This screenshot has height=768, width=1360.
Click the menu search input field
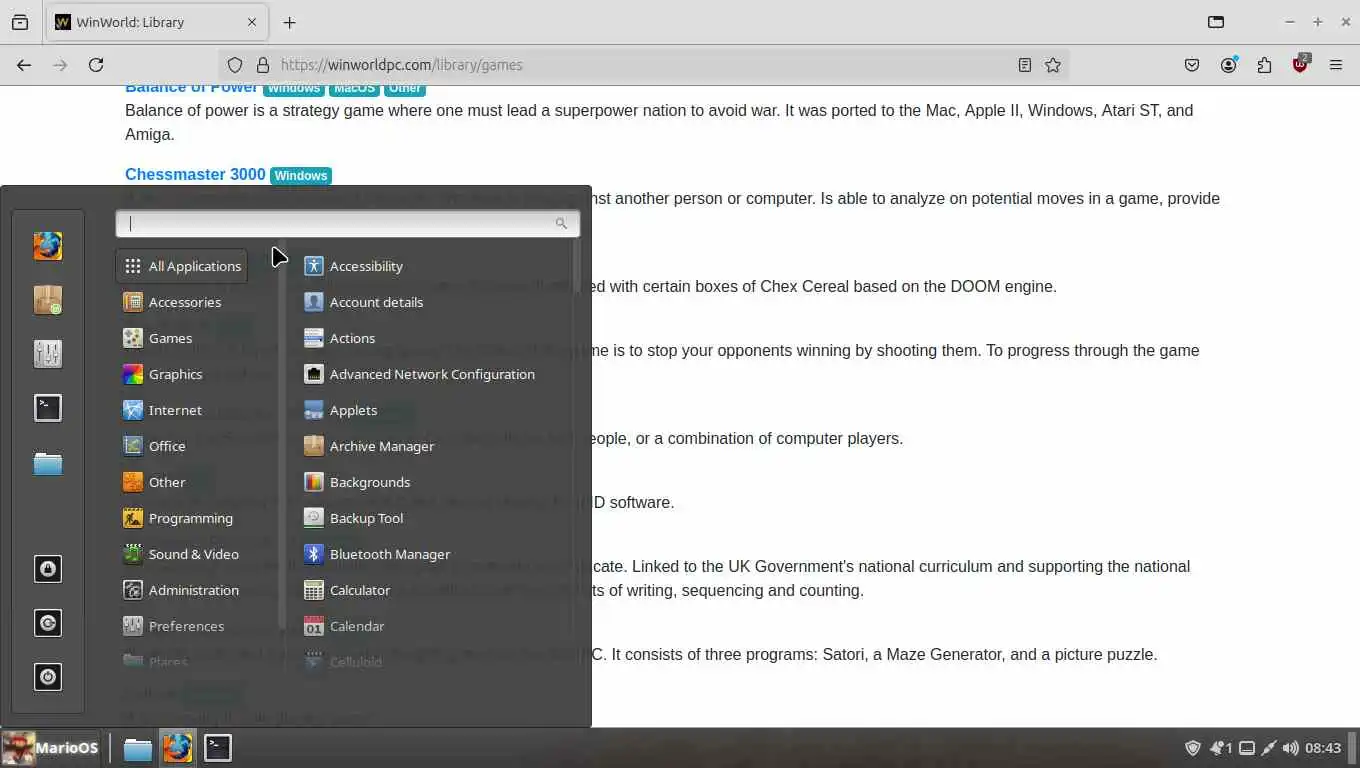point(347,223)
